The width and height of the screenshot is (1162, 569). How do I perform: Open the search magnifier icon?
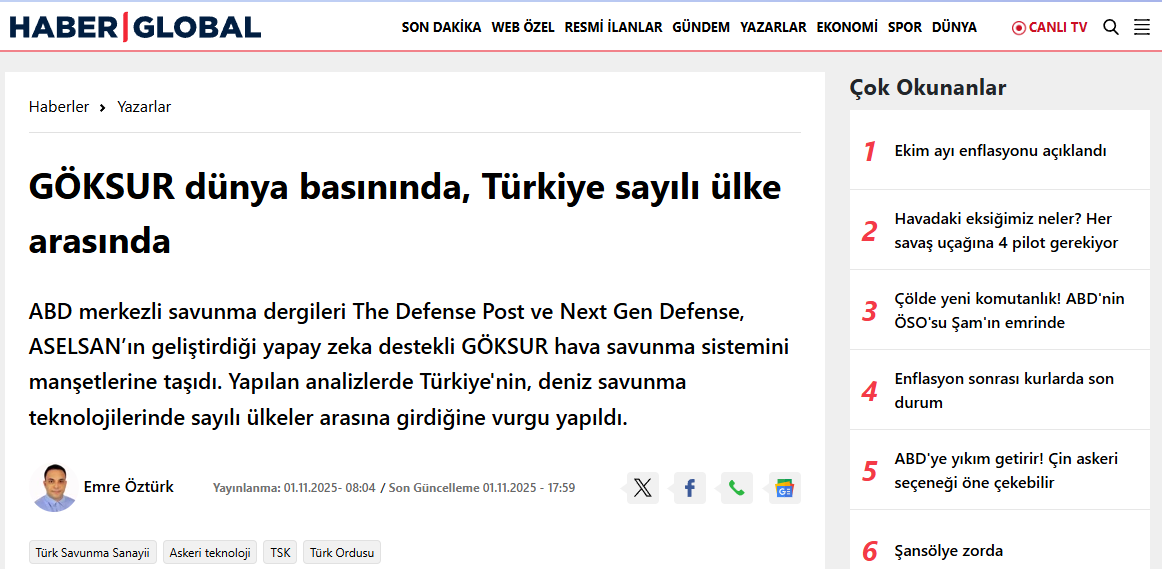tap(1110, 28)
